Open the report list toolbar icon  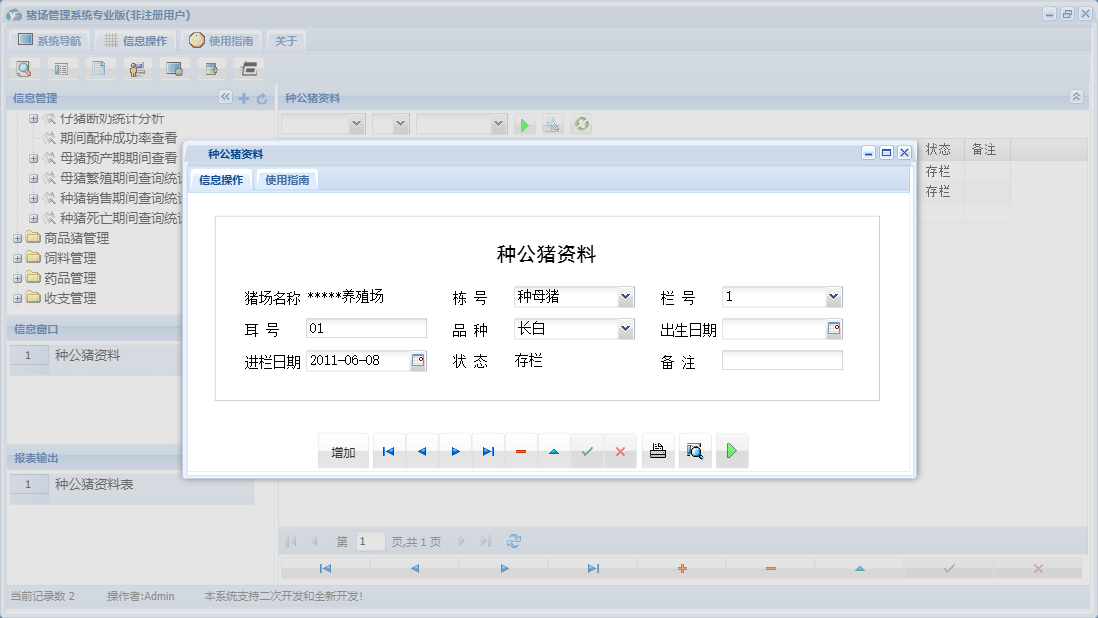point(62,68)
